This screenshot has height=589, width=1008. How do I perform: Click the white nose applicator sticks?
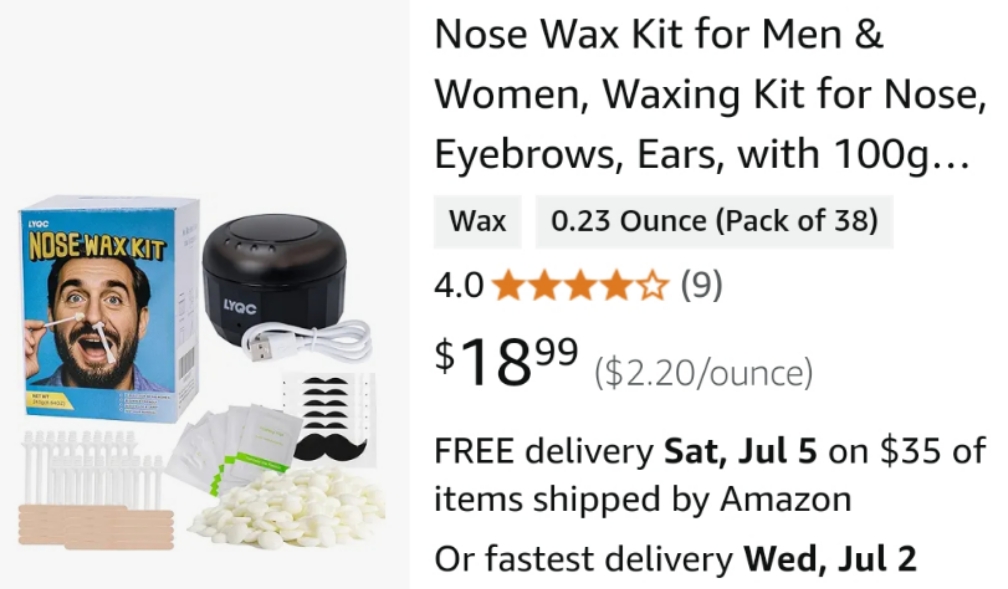(90, 467)
